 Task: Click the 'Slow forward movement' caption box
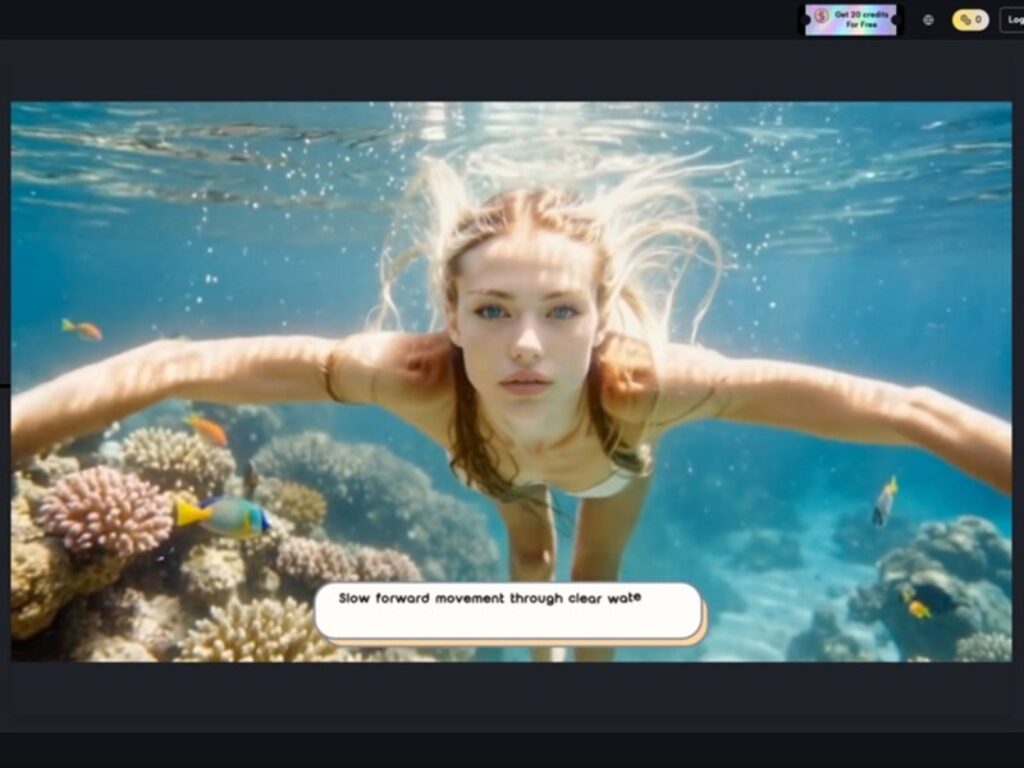click(x=508, y=611)
